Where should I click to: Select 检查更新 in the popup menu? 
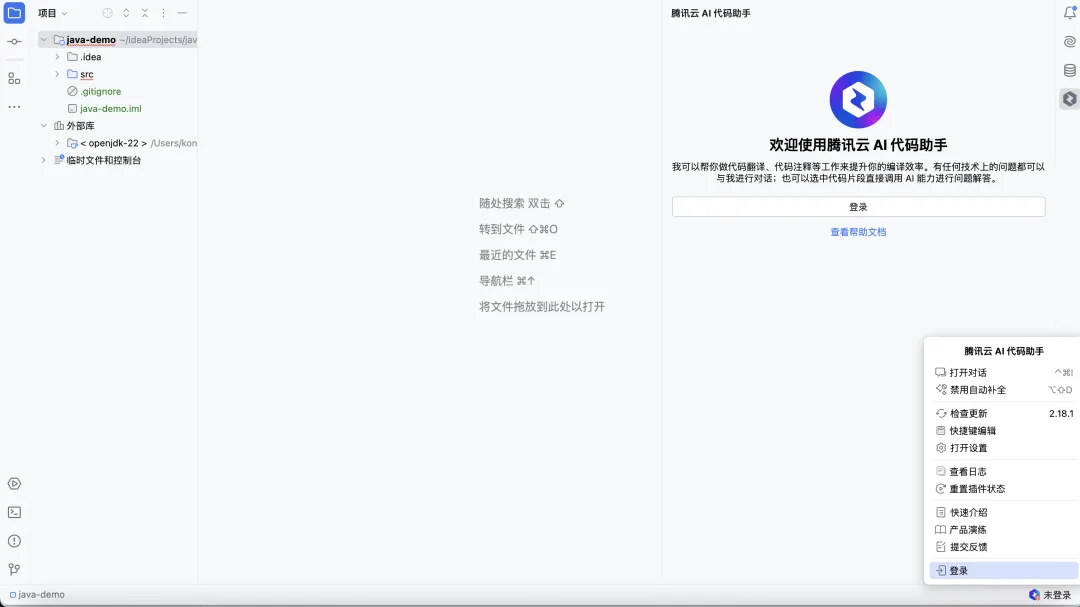coord(1004,413)
